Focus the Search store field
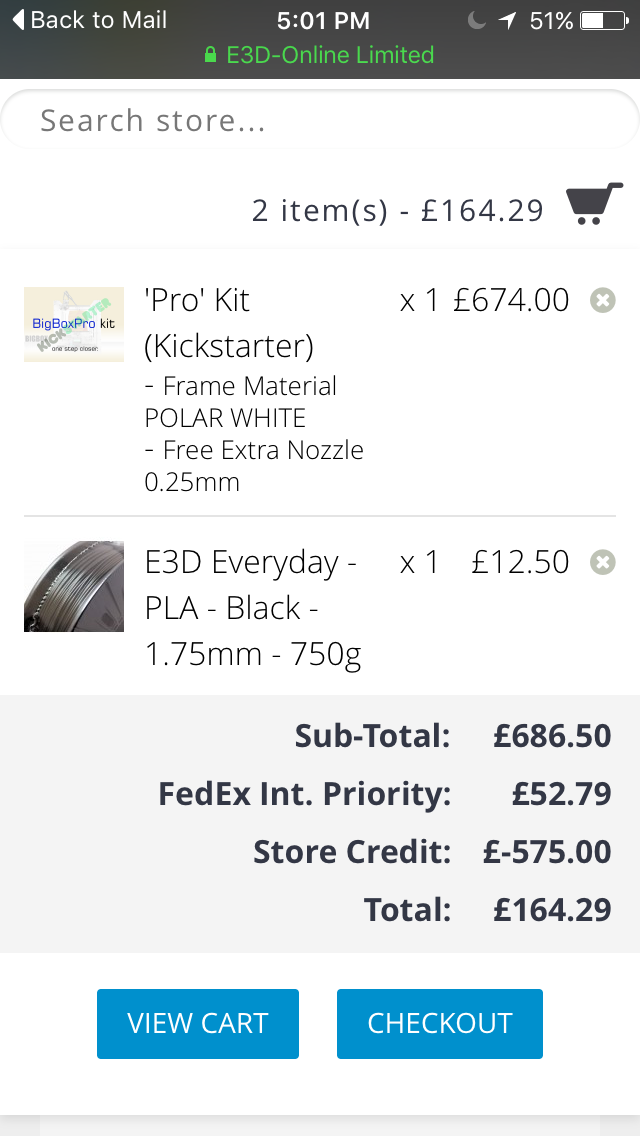 pos(320,121)
